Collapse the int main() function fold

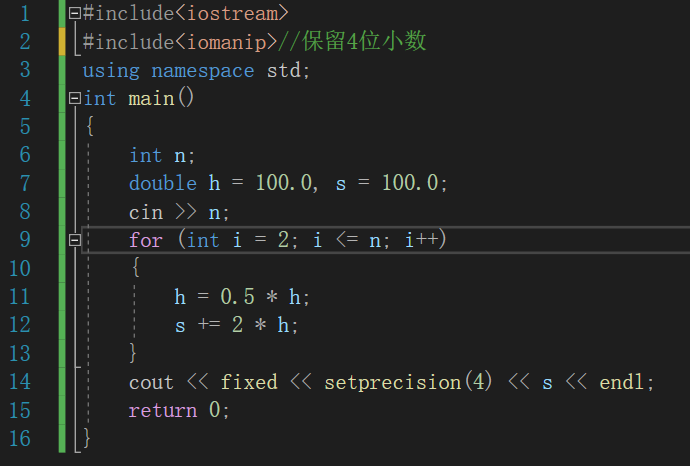click(x=75, y=99)
